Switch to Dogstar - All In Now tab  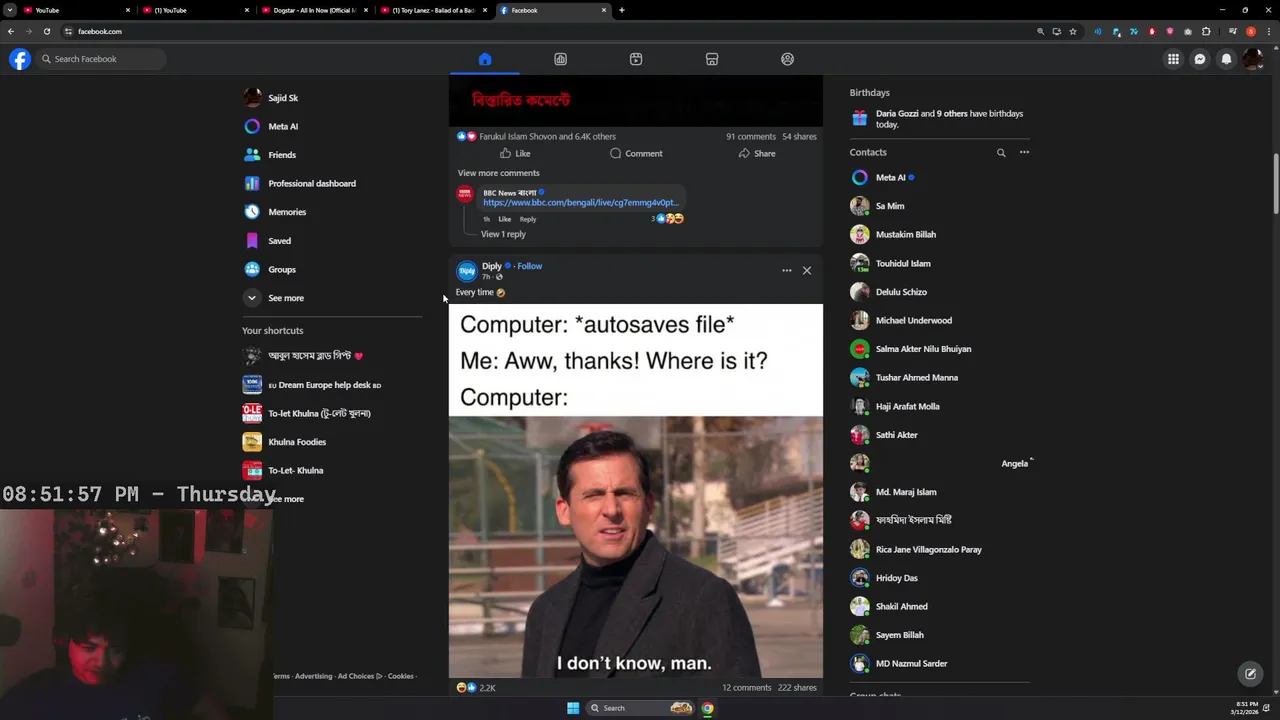315,10
